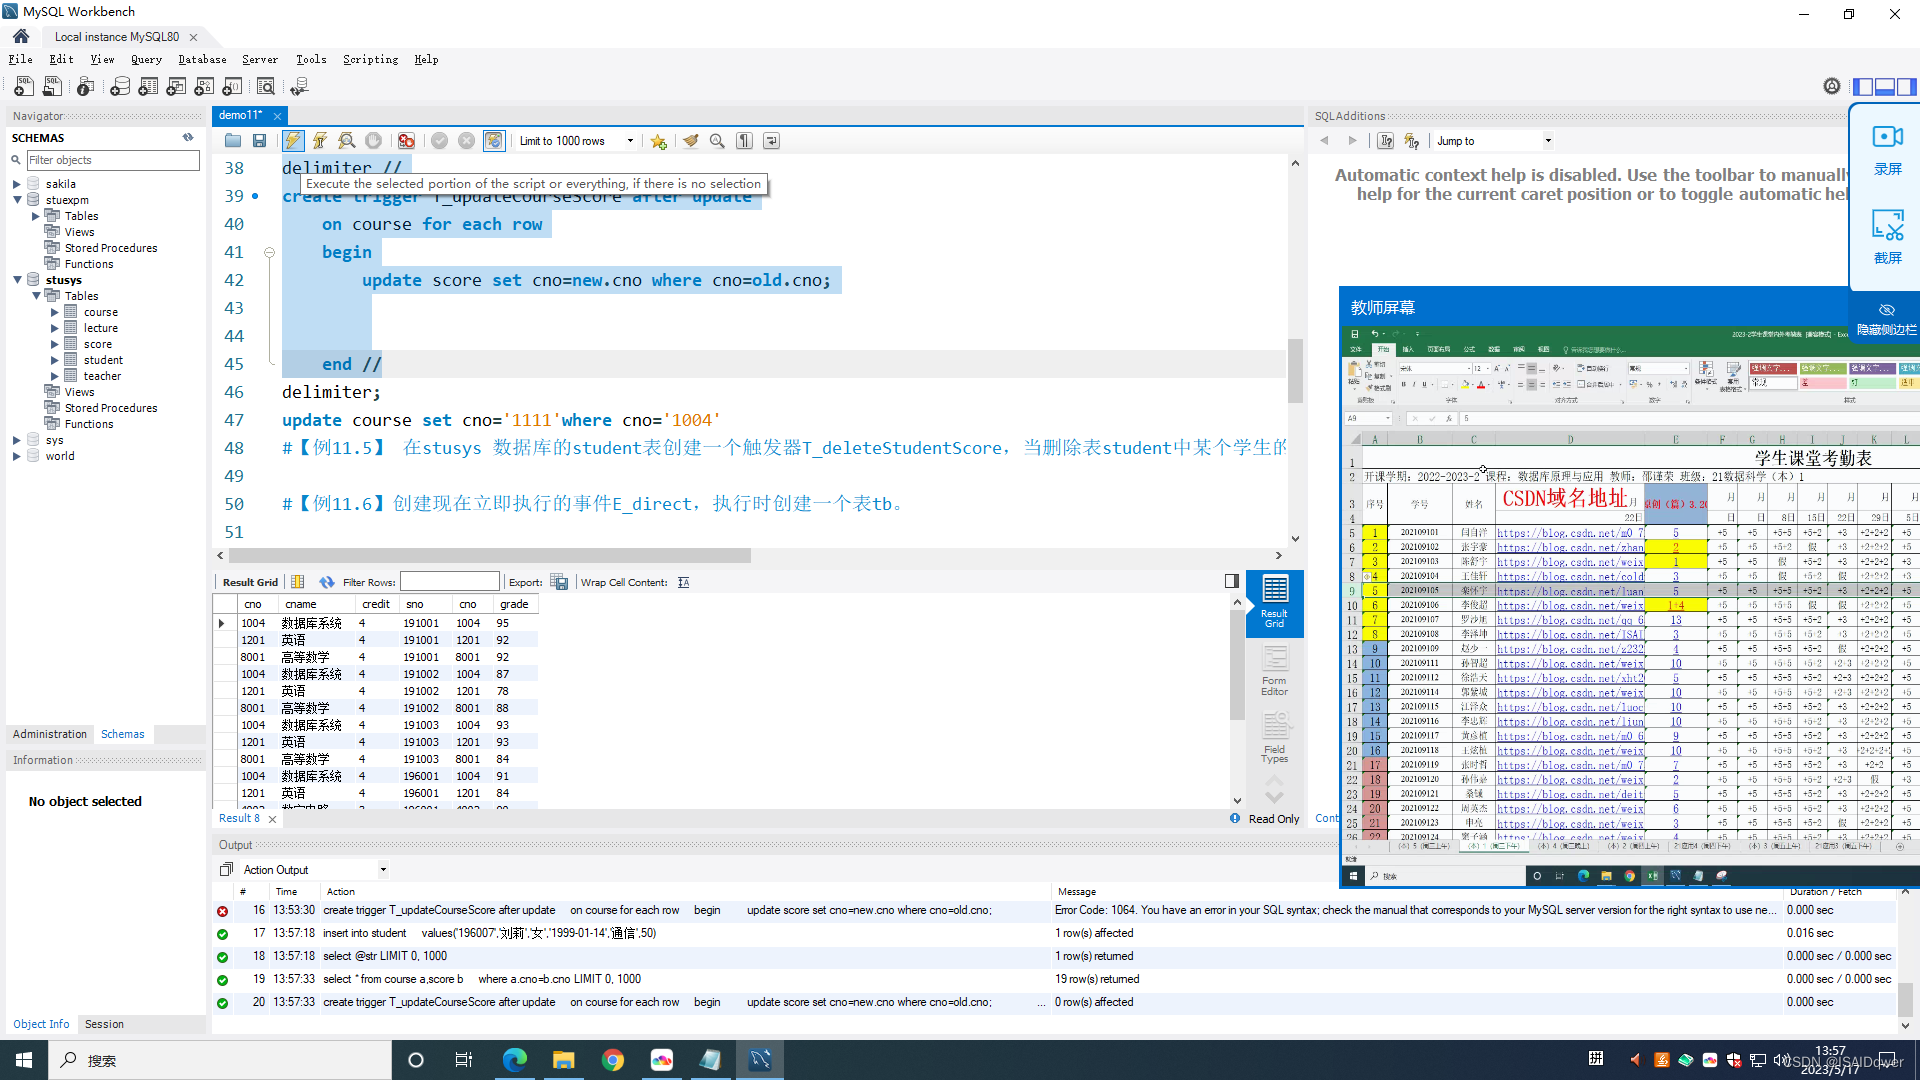Click the Session tab at bottom
Viewport: 1920px width, 1080px height.
(104, 1024)
